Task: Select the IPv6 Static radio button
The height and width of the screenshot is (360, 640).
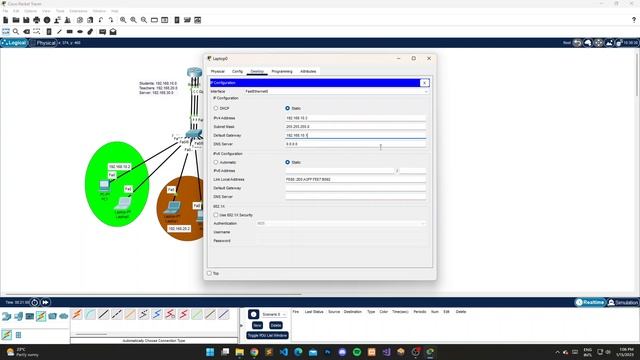Action: 287,162
